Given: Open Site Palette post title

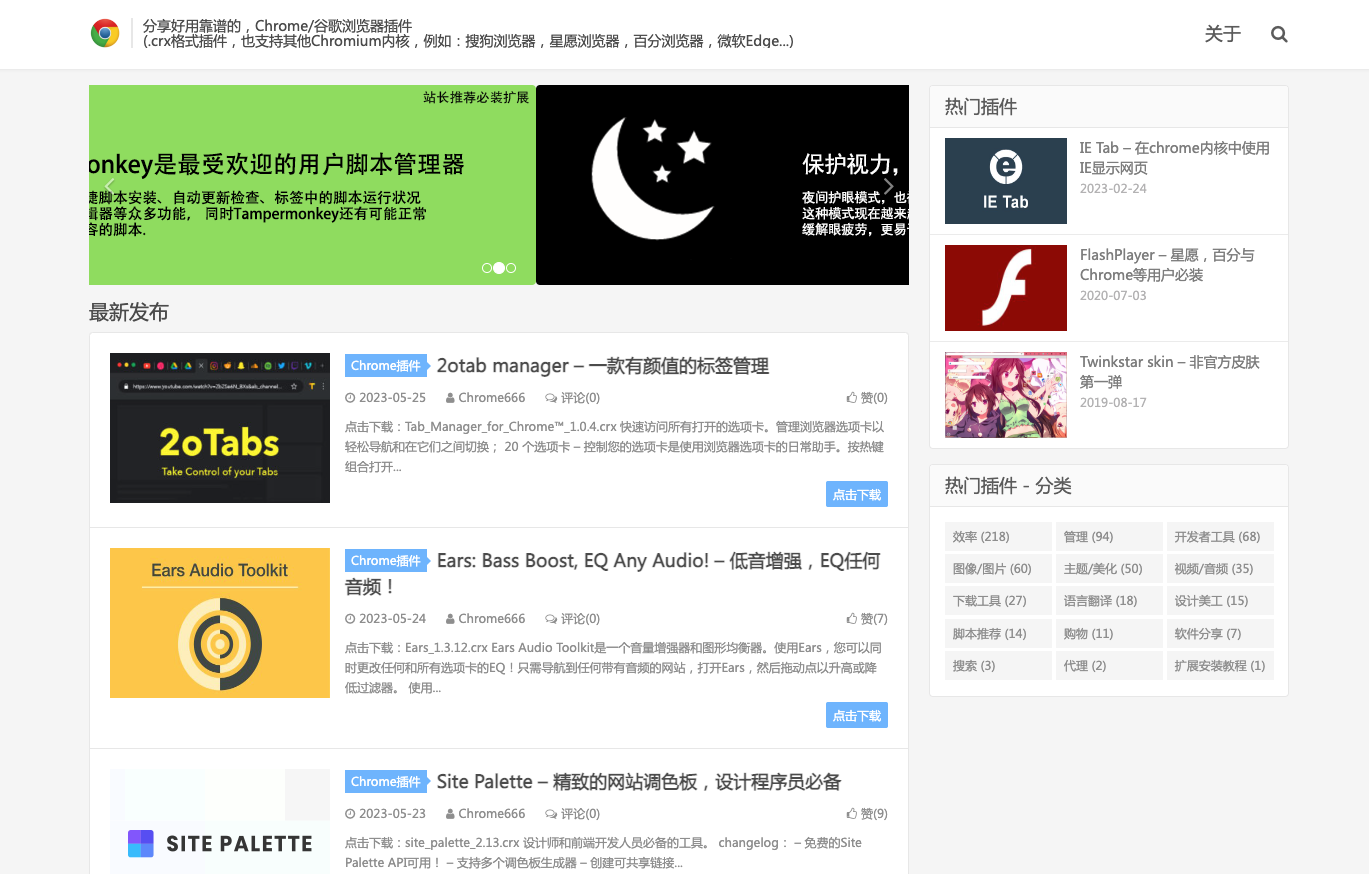Looking at the screenshot, I should (639, 781).
